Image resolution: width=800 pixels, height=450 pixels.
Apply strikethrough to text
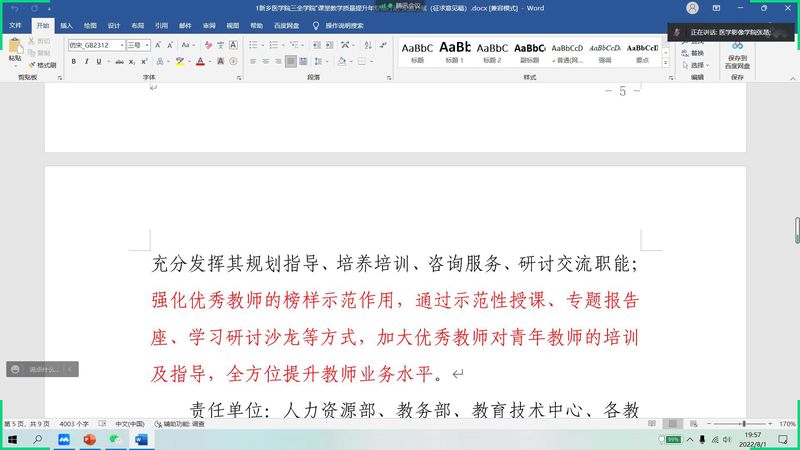pos(119,61)
